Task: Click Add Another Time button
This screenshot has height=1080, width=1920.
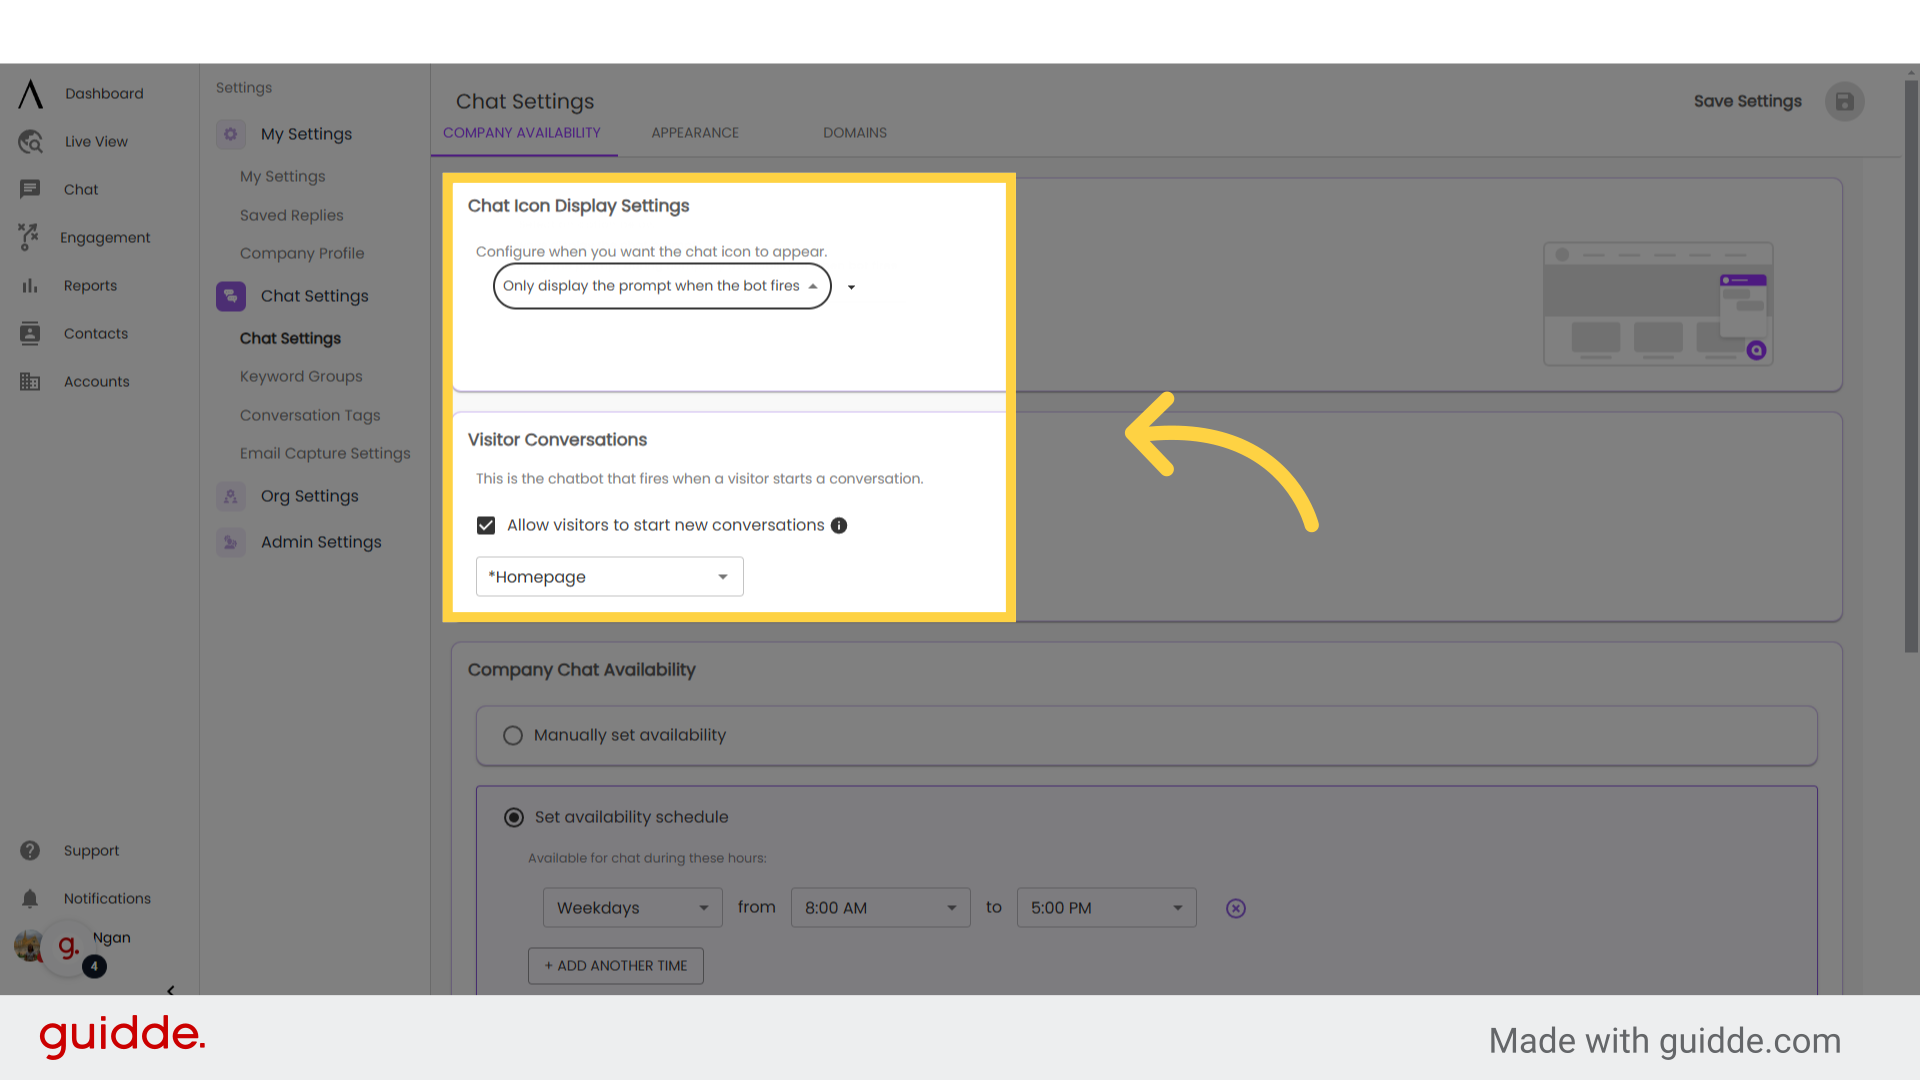Action: (616, 966)
